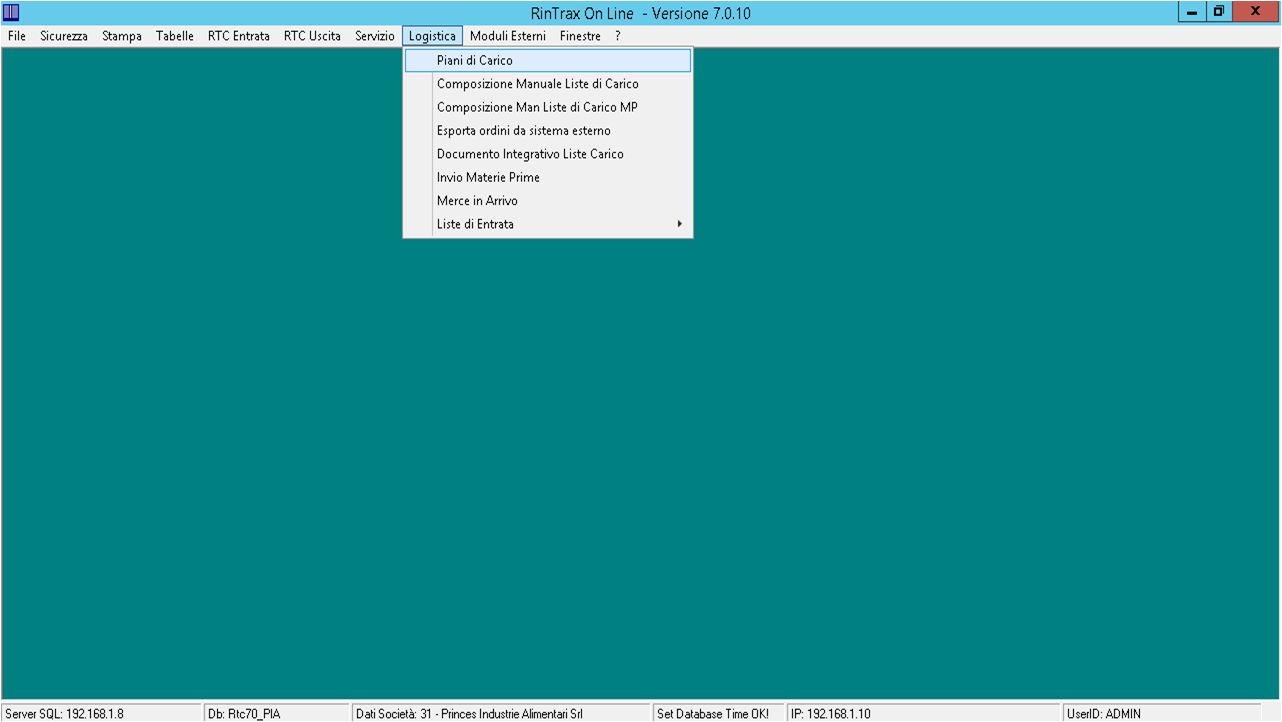Close the open Logistica menu
The width and height of the screenshot is (1282, 722).
coord(432,36)
